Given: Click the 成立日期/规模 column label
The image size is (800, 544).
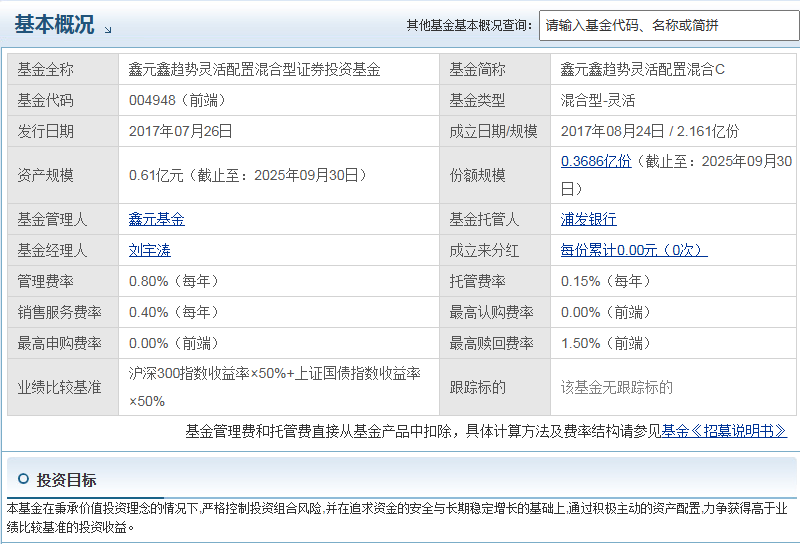Looking at the screenshot, I should 493,132.
